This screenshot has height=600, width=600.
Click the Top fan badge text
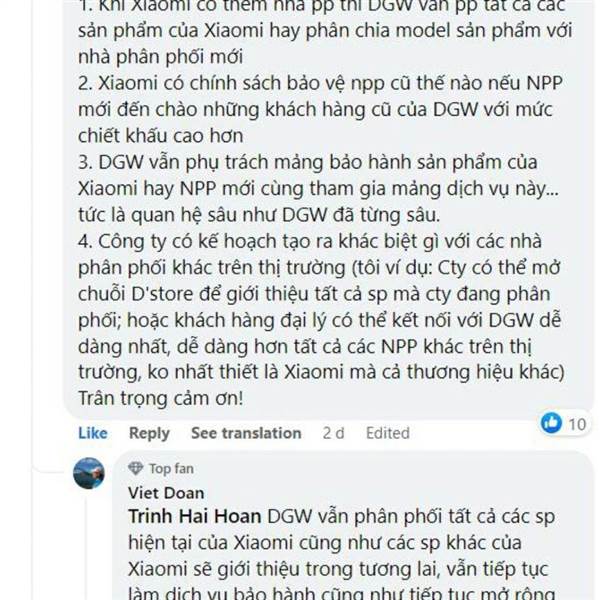(171, 469)
